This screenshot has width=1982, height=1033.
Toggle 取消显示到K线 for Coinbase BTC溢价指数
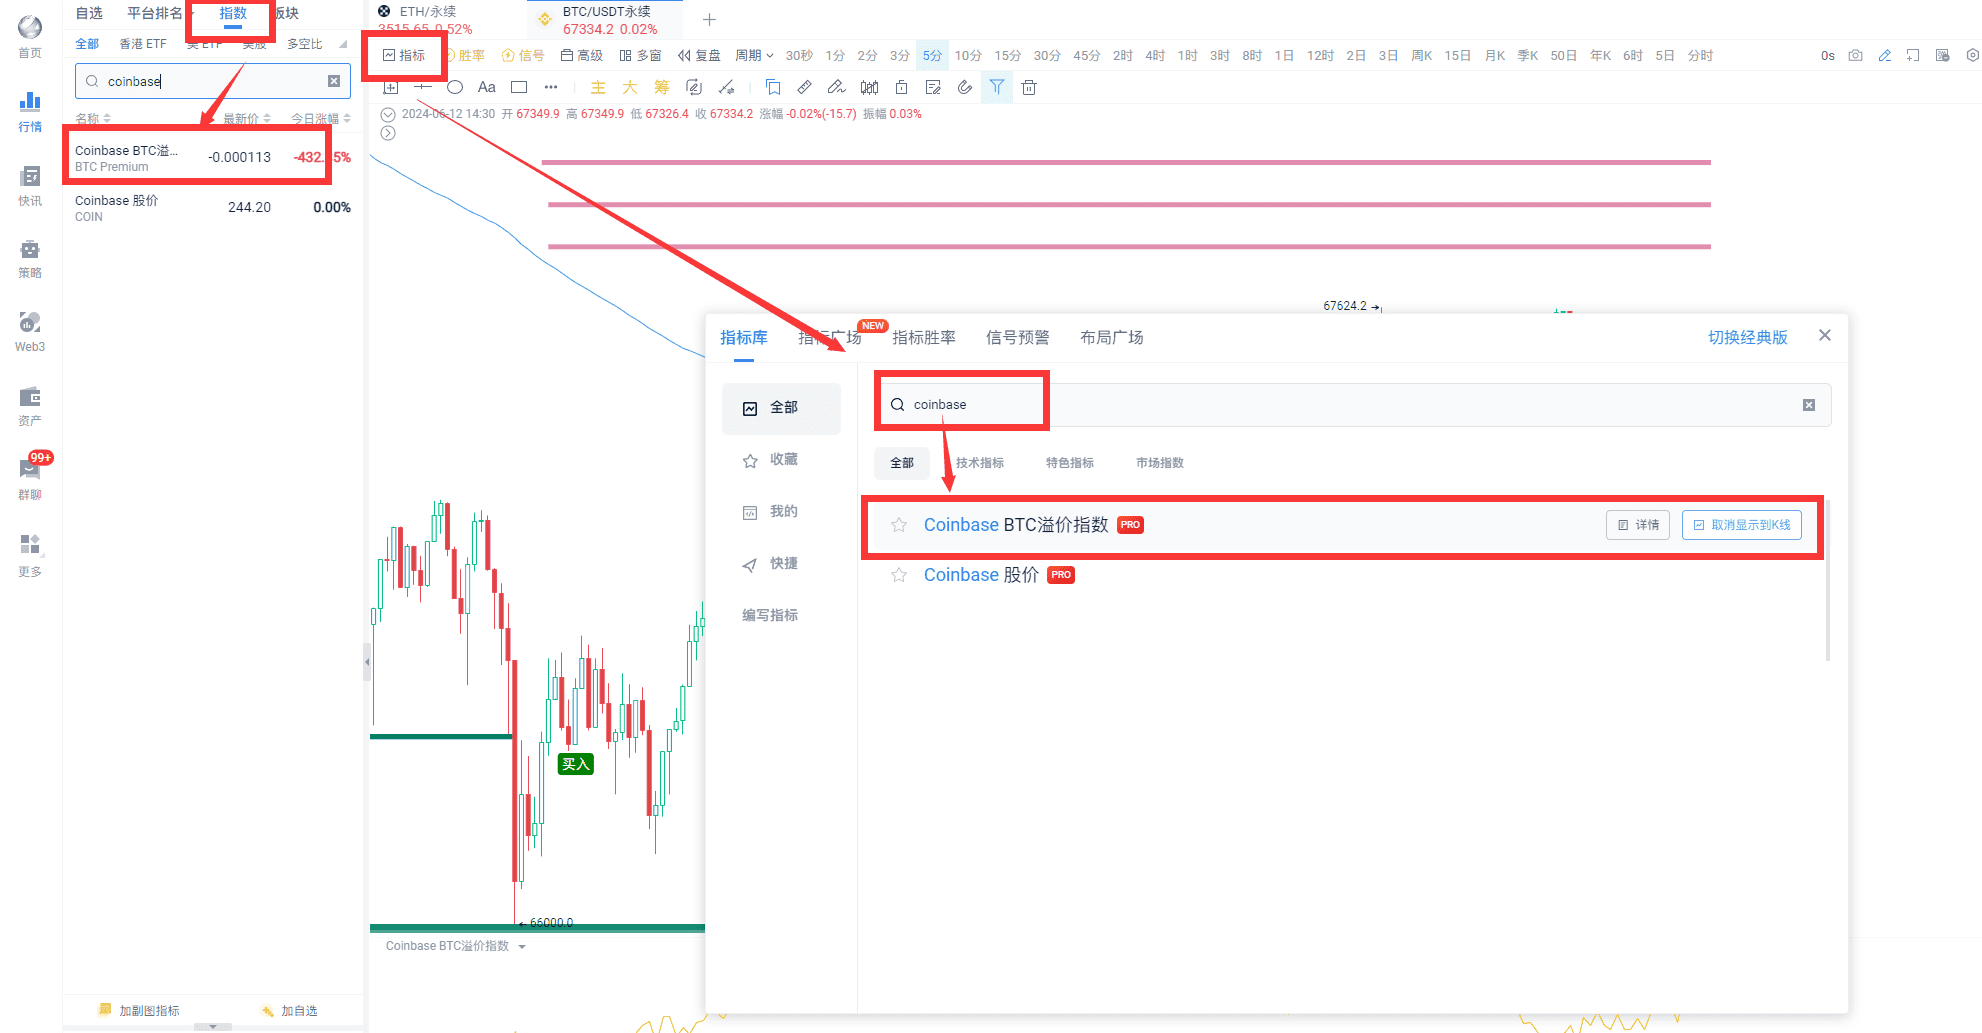click(1742, 525)
